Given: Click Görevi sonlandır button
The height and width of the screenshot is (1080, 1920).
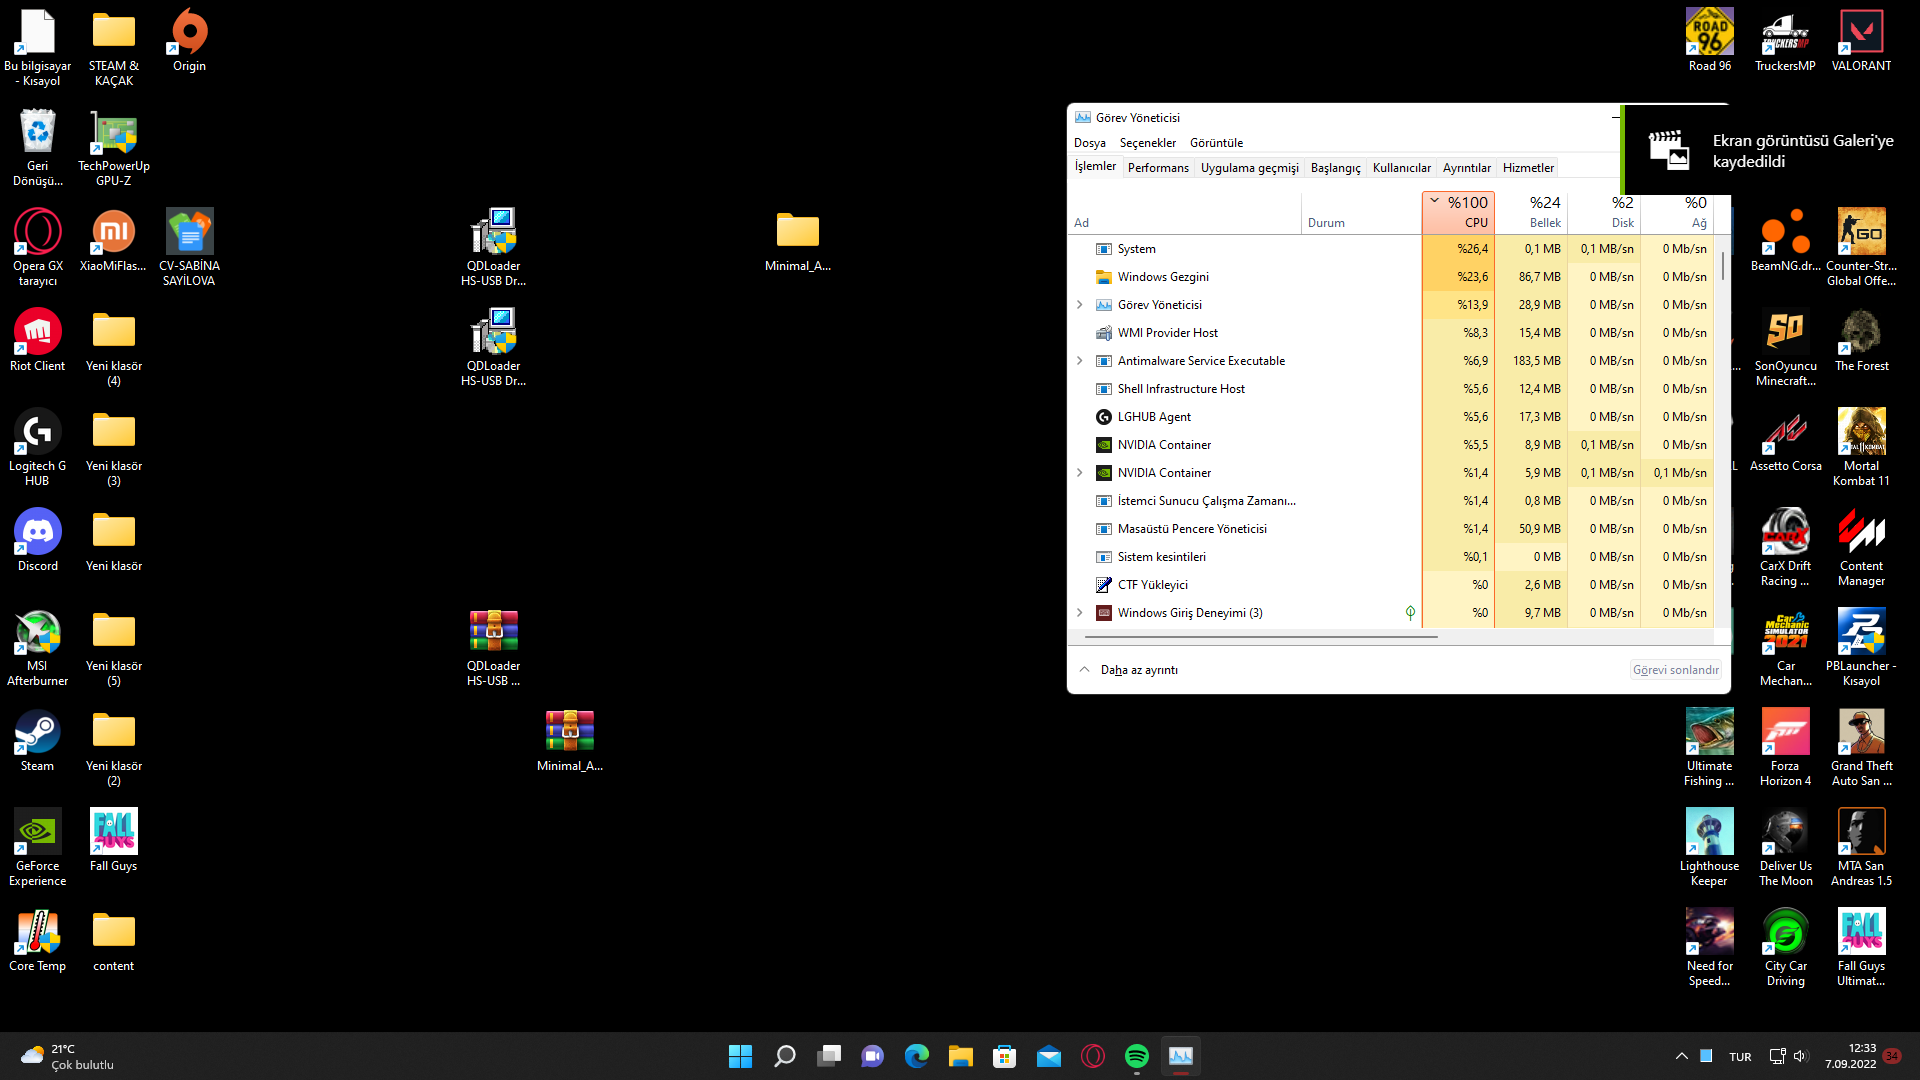Looking at the screenshot, I should (x=1675, y=670).
